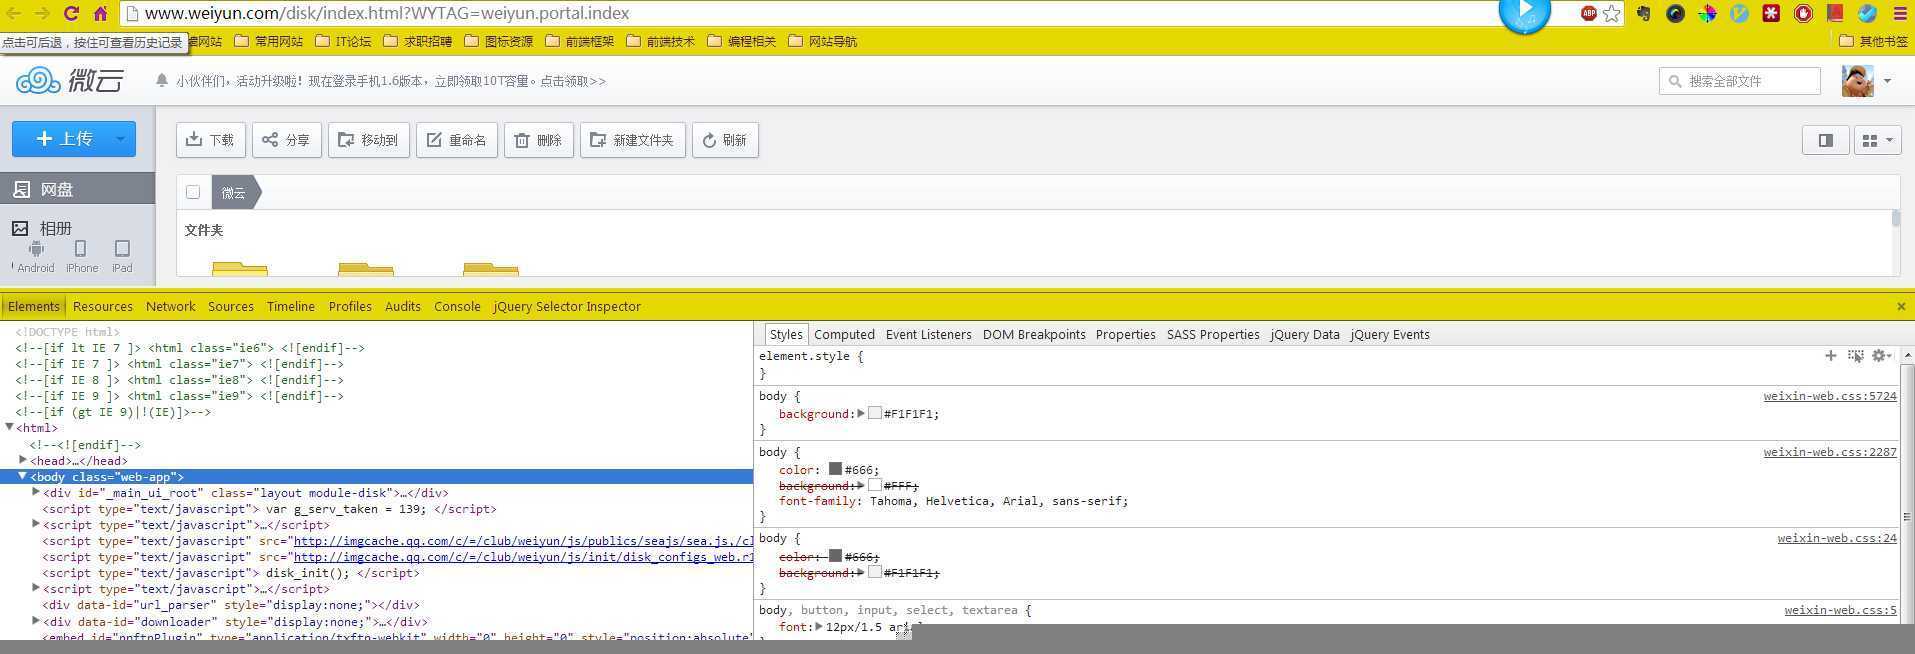Screen dimensions: 1915x654
Task: Click the user avatar picture
Action: 1857,81
